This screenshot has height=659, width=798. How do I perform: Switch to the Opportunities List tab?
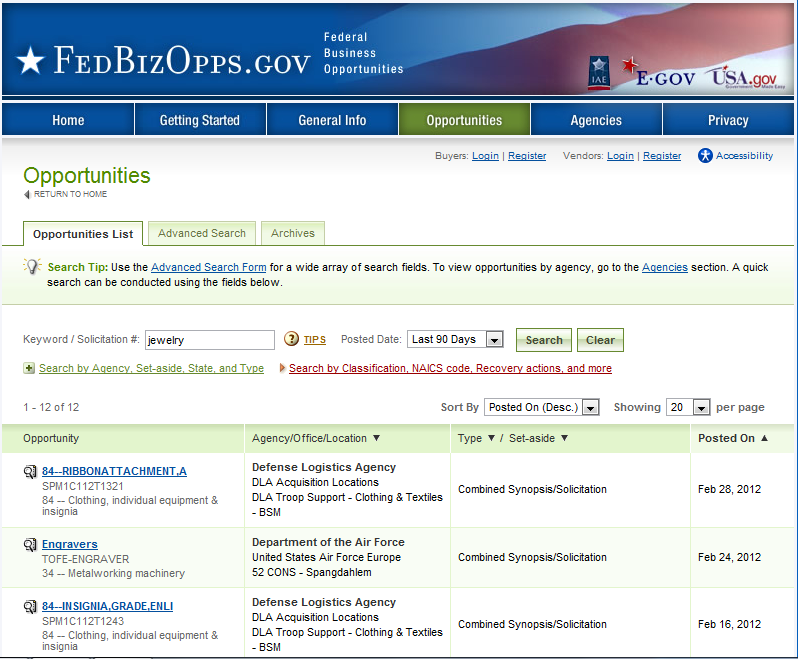coord(83,234)
